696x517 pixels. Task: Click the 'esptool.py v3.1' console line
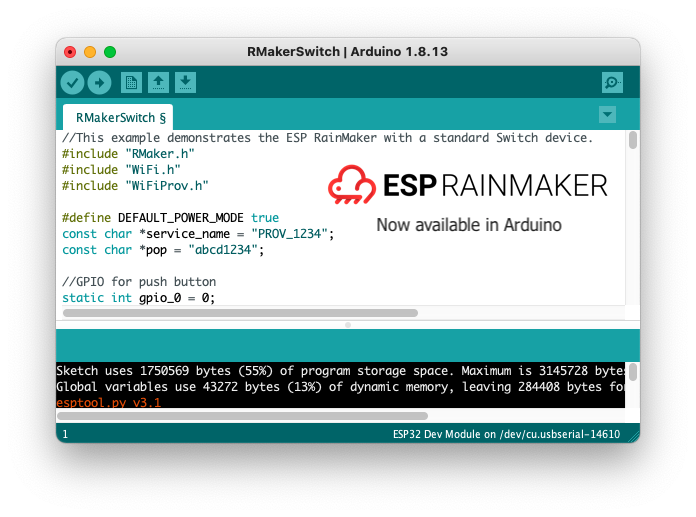[108, 403]
